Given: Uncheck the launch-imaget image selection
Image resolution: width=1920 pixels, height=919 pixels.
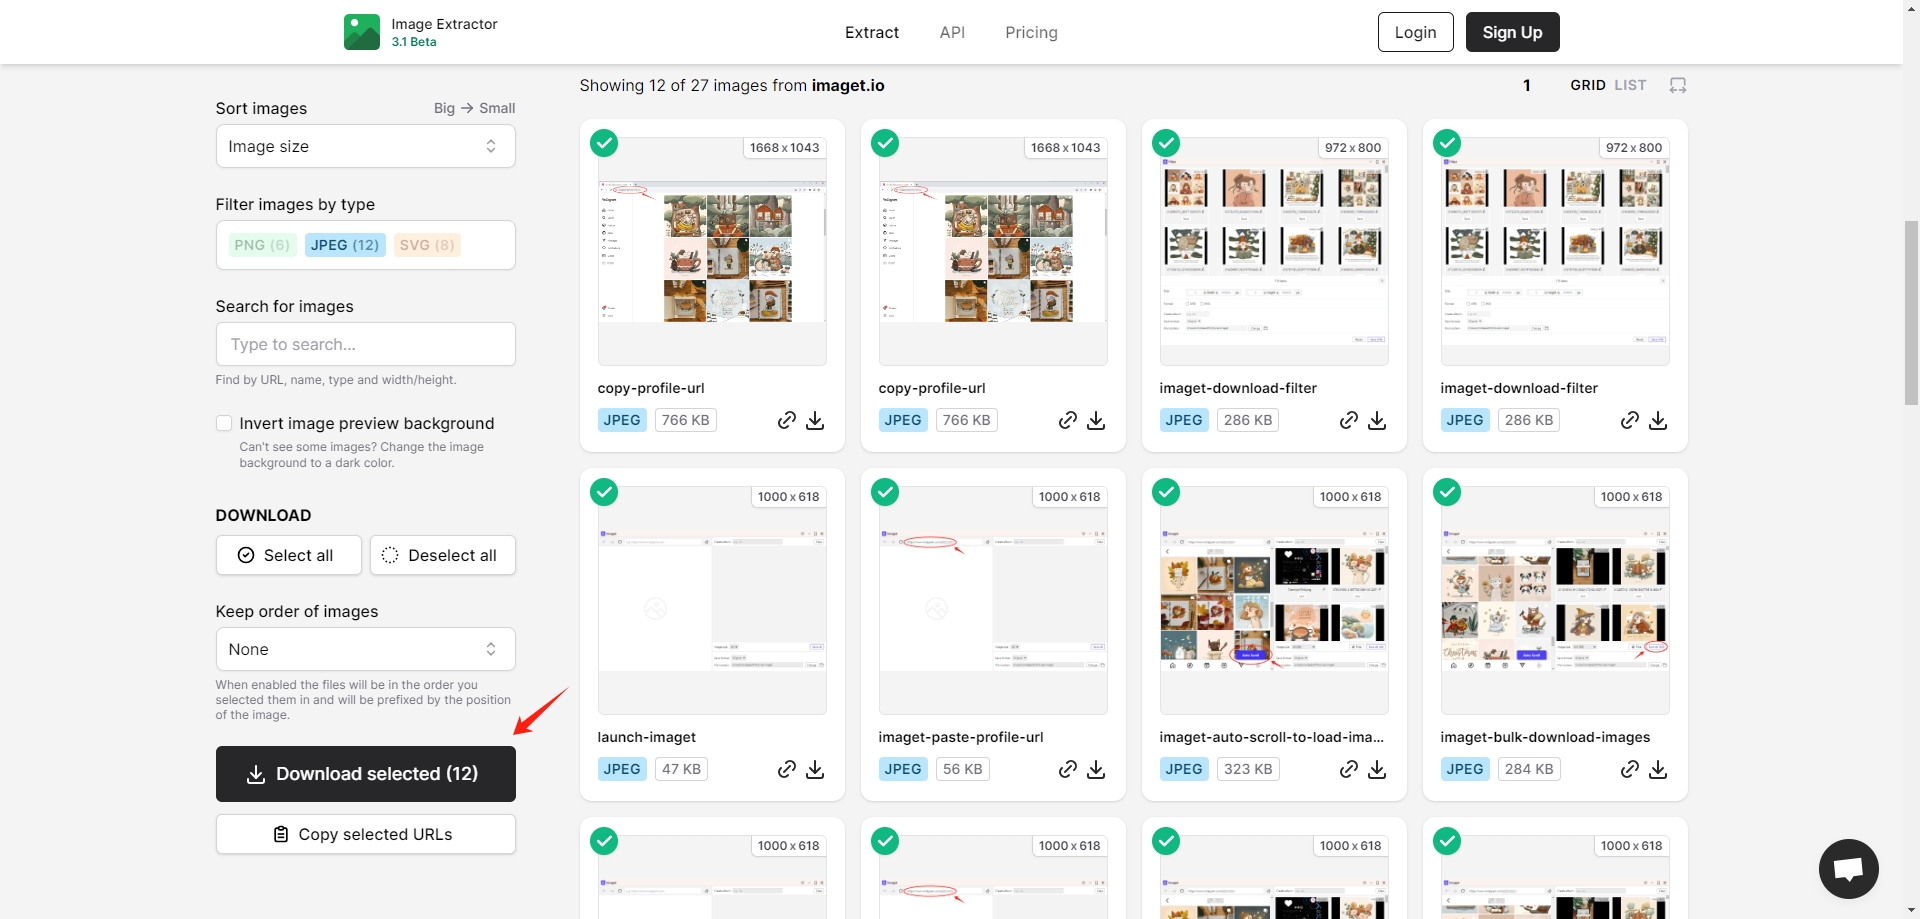Looking at the screenshot, I should pyautogui.click(x=604, y=492).
